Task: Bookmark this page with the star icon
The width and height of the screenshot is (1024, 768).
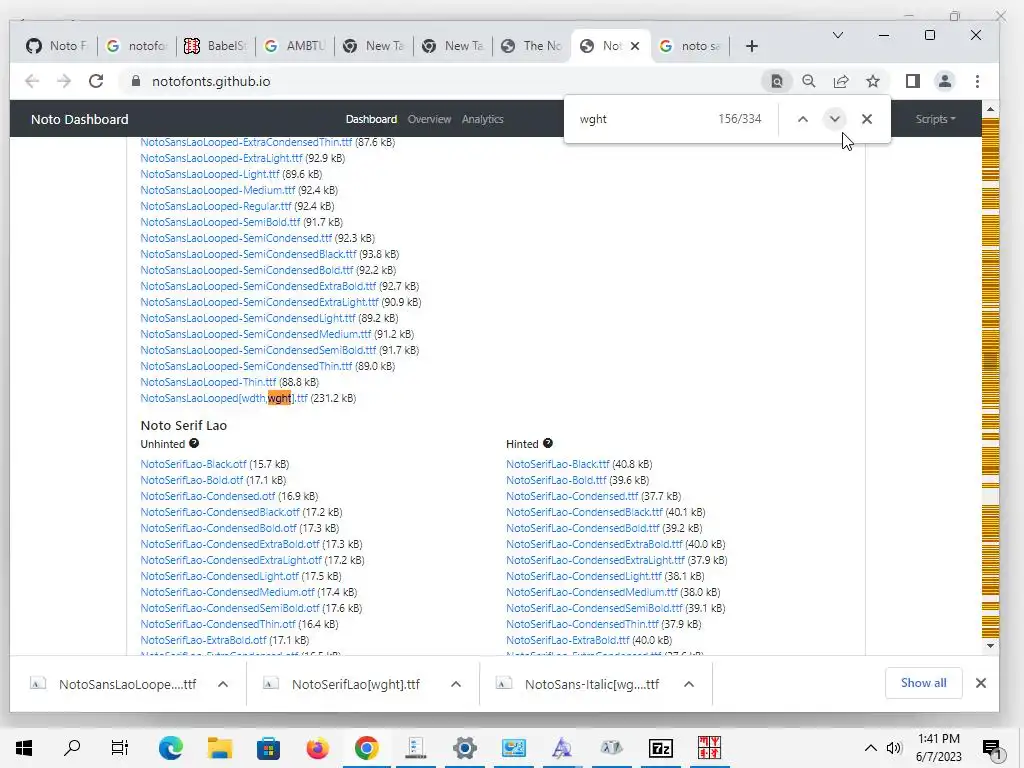Action: tap(872, 81)
